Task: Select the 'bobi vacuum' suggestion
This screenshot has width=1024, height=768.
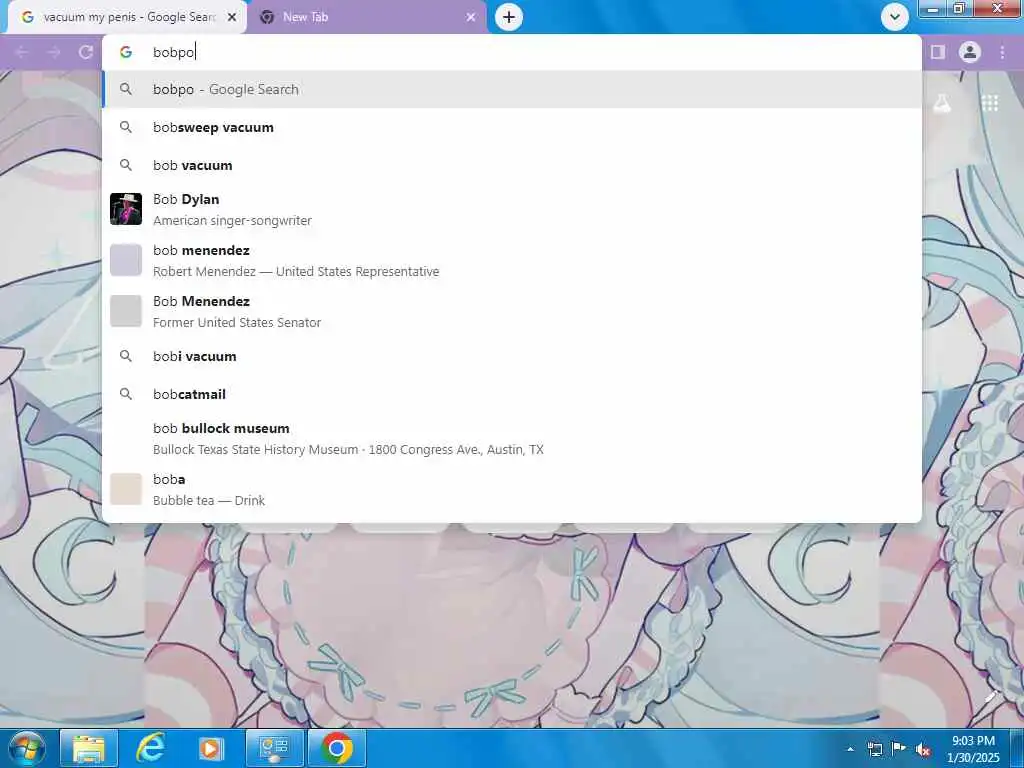Action: [x=512, y=357]
